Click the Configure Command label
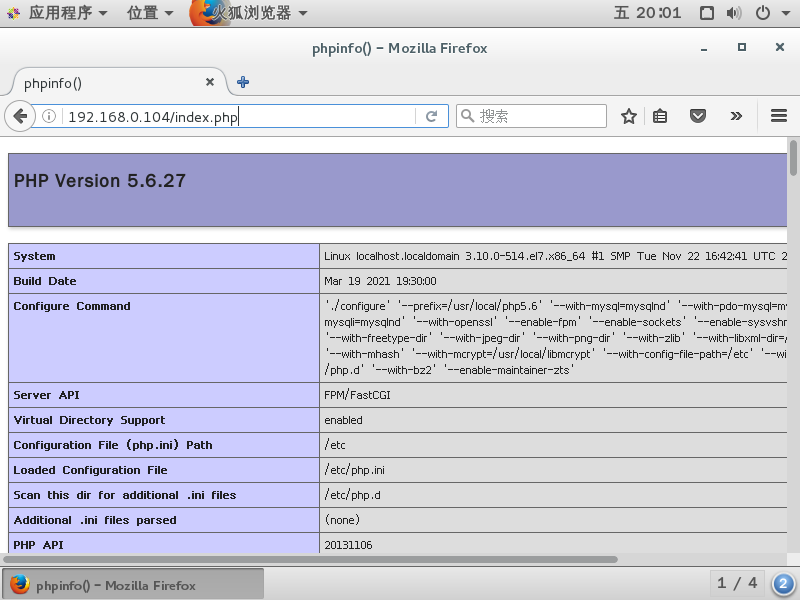Screen dimensions: 800x600 72,306
